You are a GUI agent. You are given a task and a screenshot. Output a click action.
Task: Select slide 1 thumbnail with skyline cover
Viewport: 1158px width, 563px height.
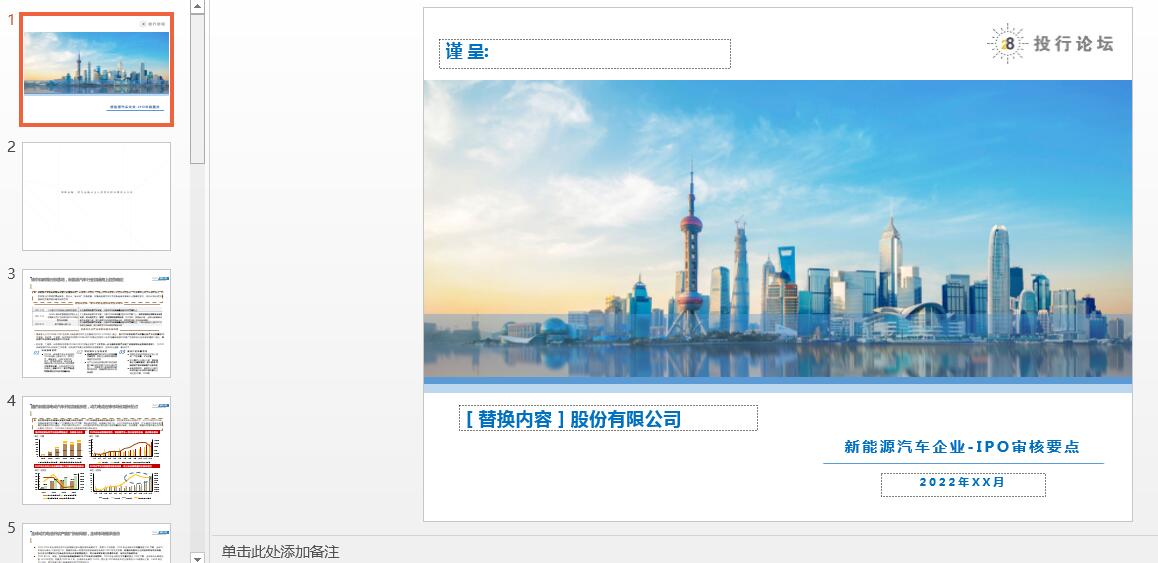click(96, 69)
